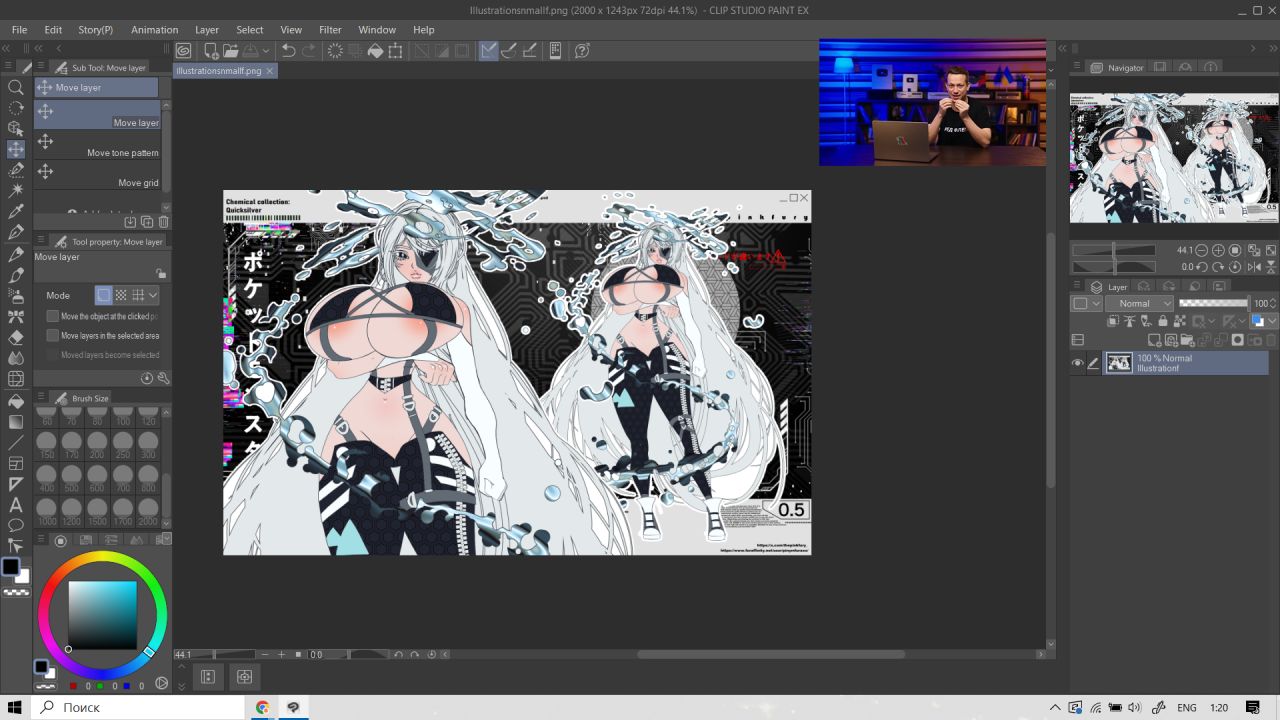This screenshot has height=720, width=1280.
Task: Click the Windows search box Поиск
Action: click(x=138, y=707)
